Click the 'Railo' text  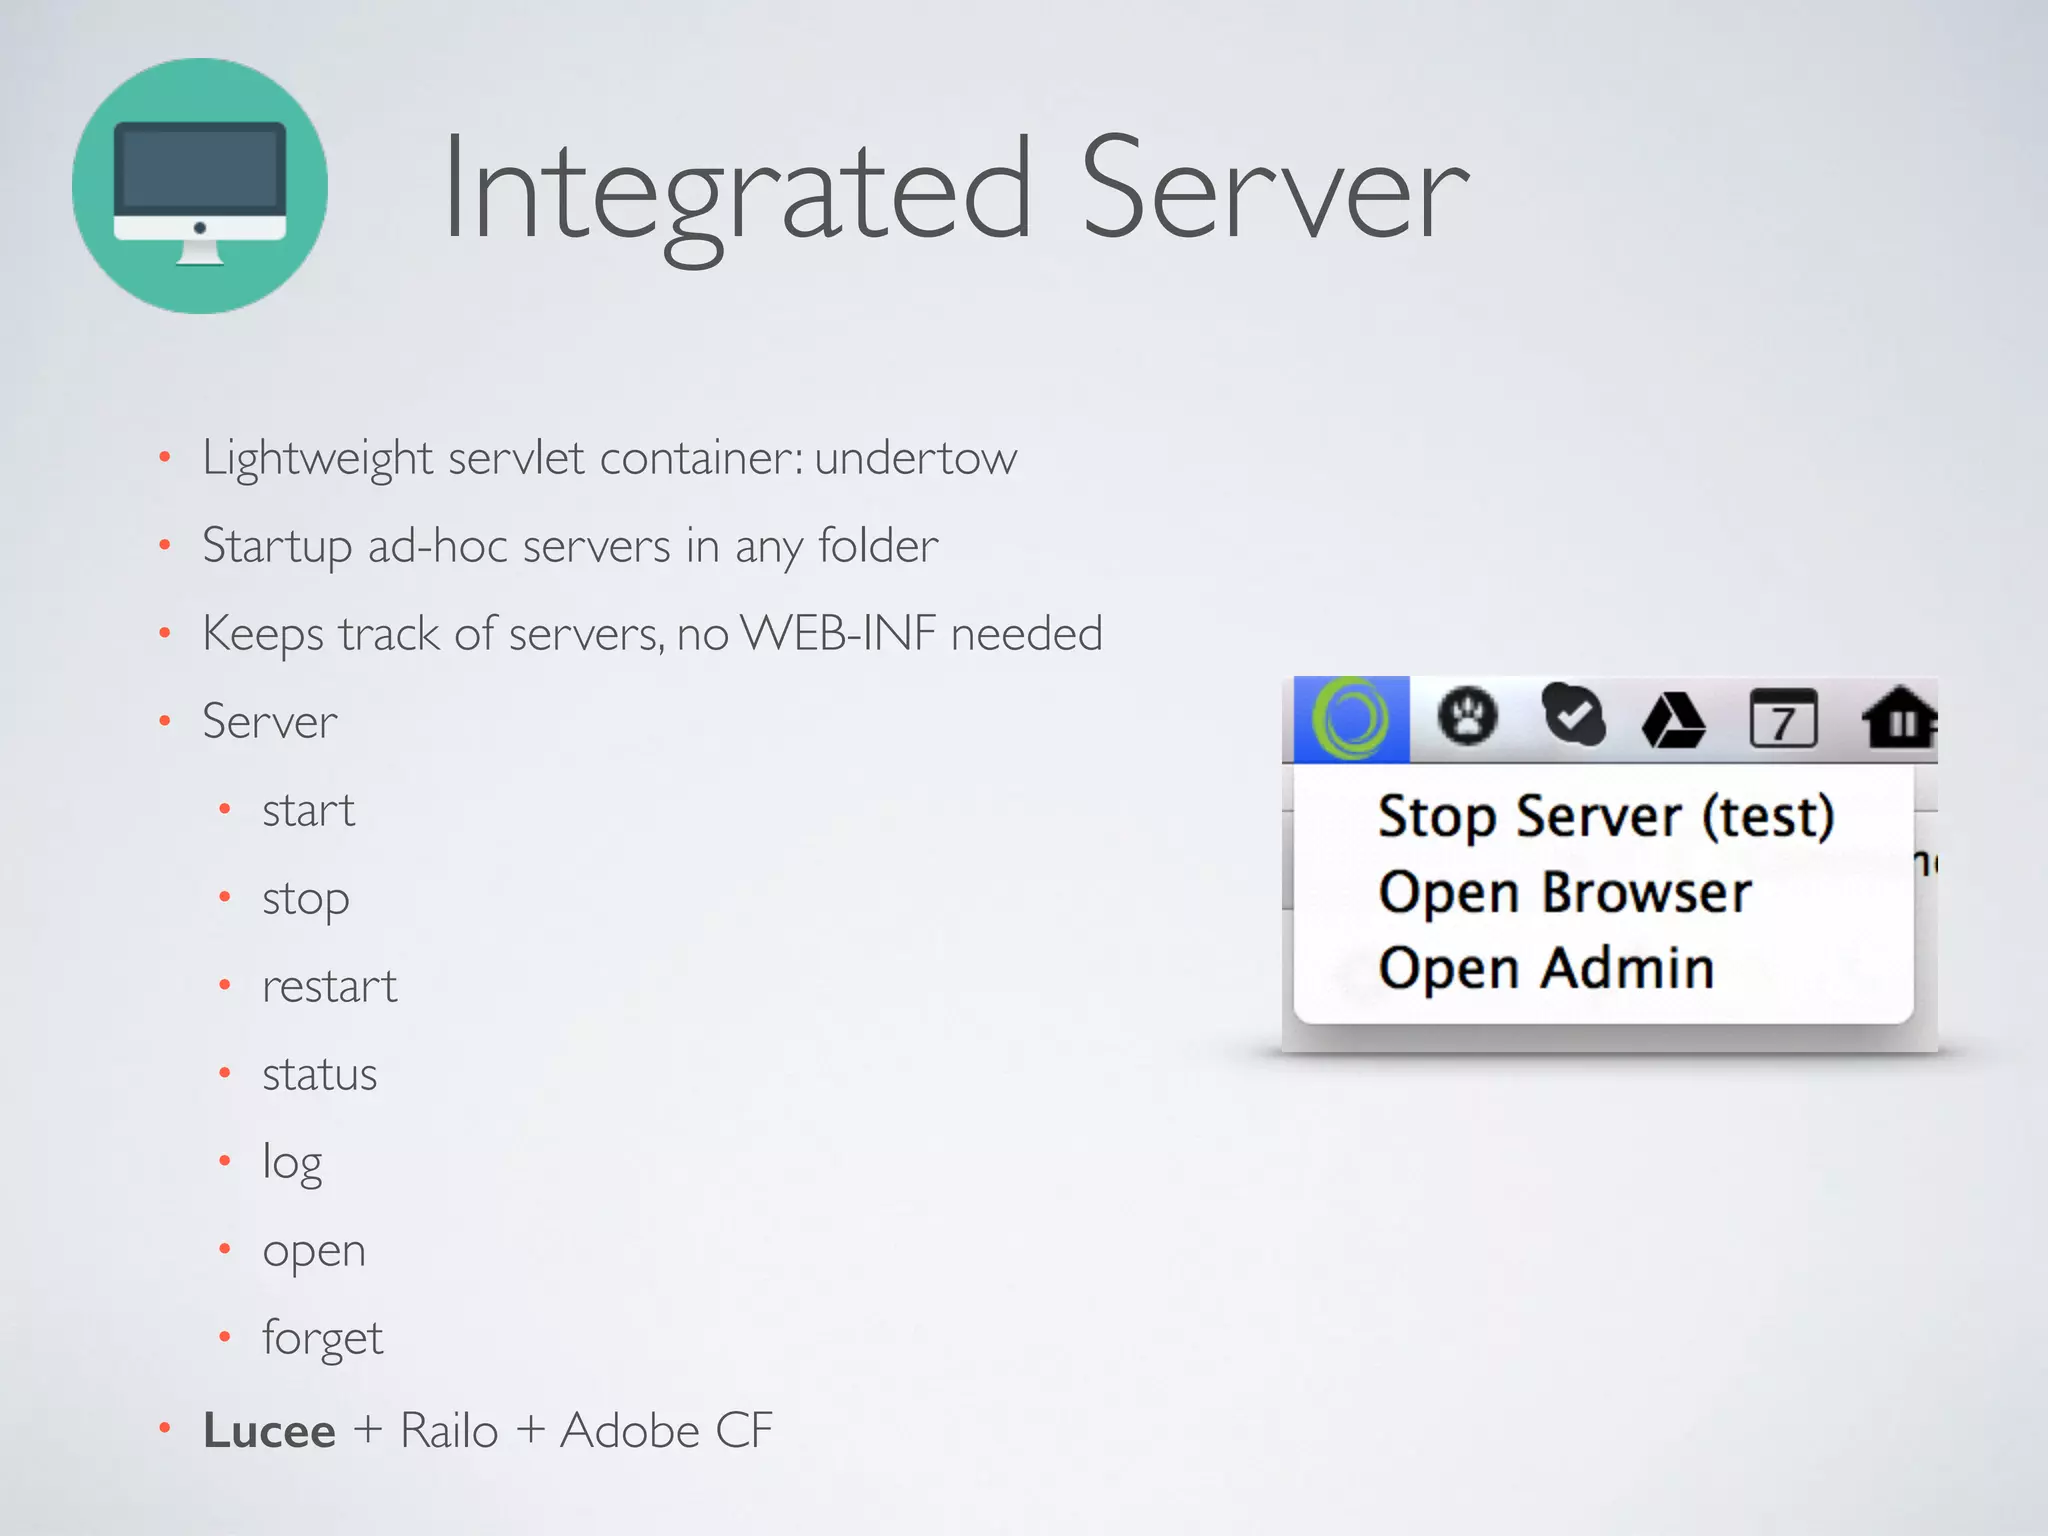pyautogui.click(x=449, y=1431)
